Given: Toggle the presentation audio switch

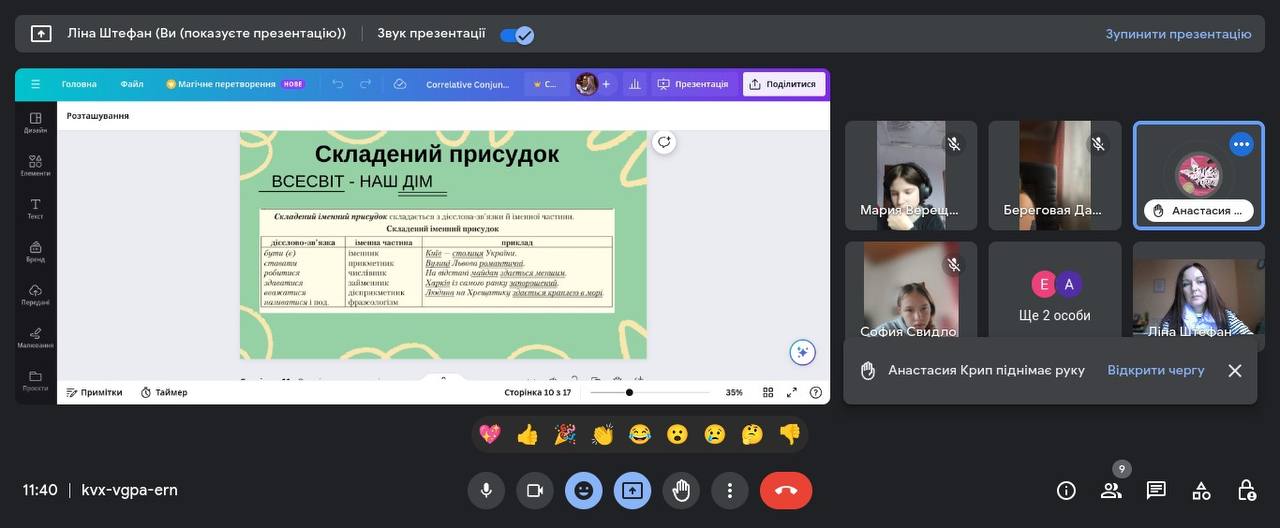Looking at the screenshot, I should tap(517, 34).
